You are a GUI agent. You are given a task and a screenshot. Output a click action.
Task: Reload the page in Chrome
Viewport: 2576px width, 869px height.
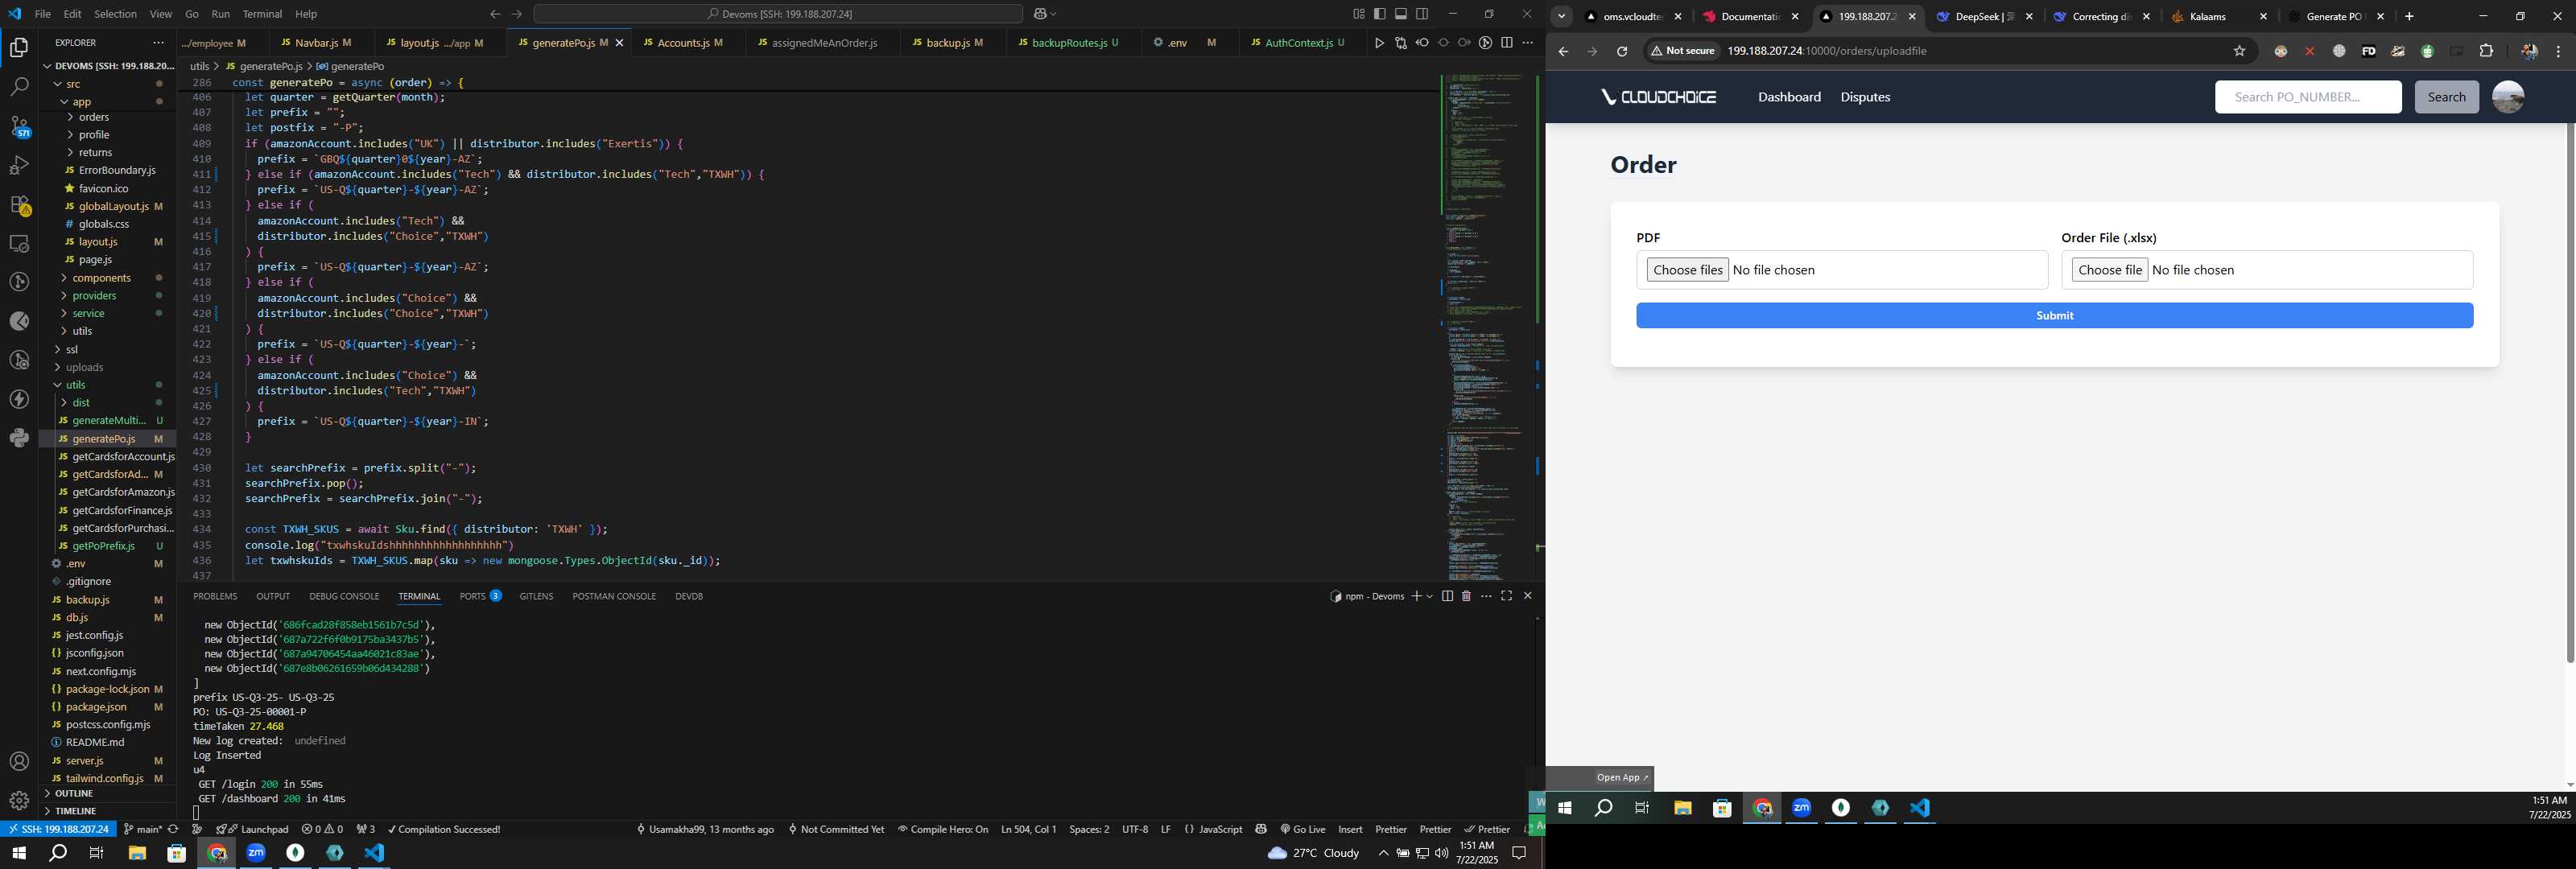1622,51
